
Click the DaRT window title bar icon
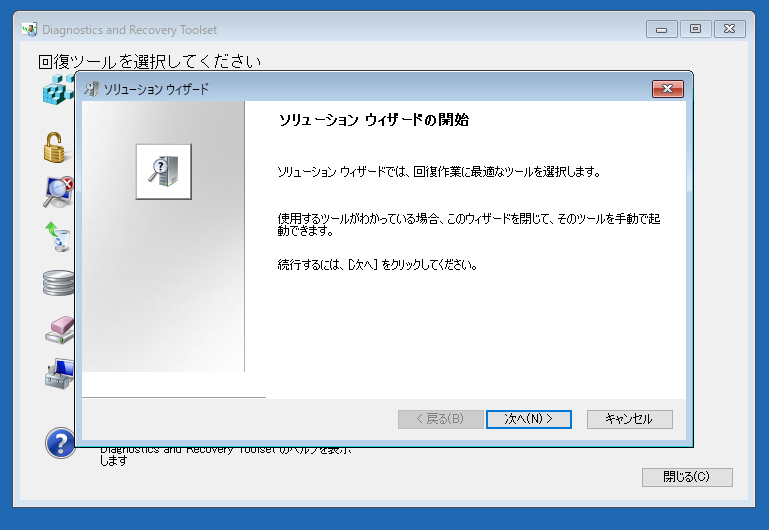[x=29, y=29]
